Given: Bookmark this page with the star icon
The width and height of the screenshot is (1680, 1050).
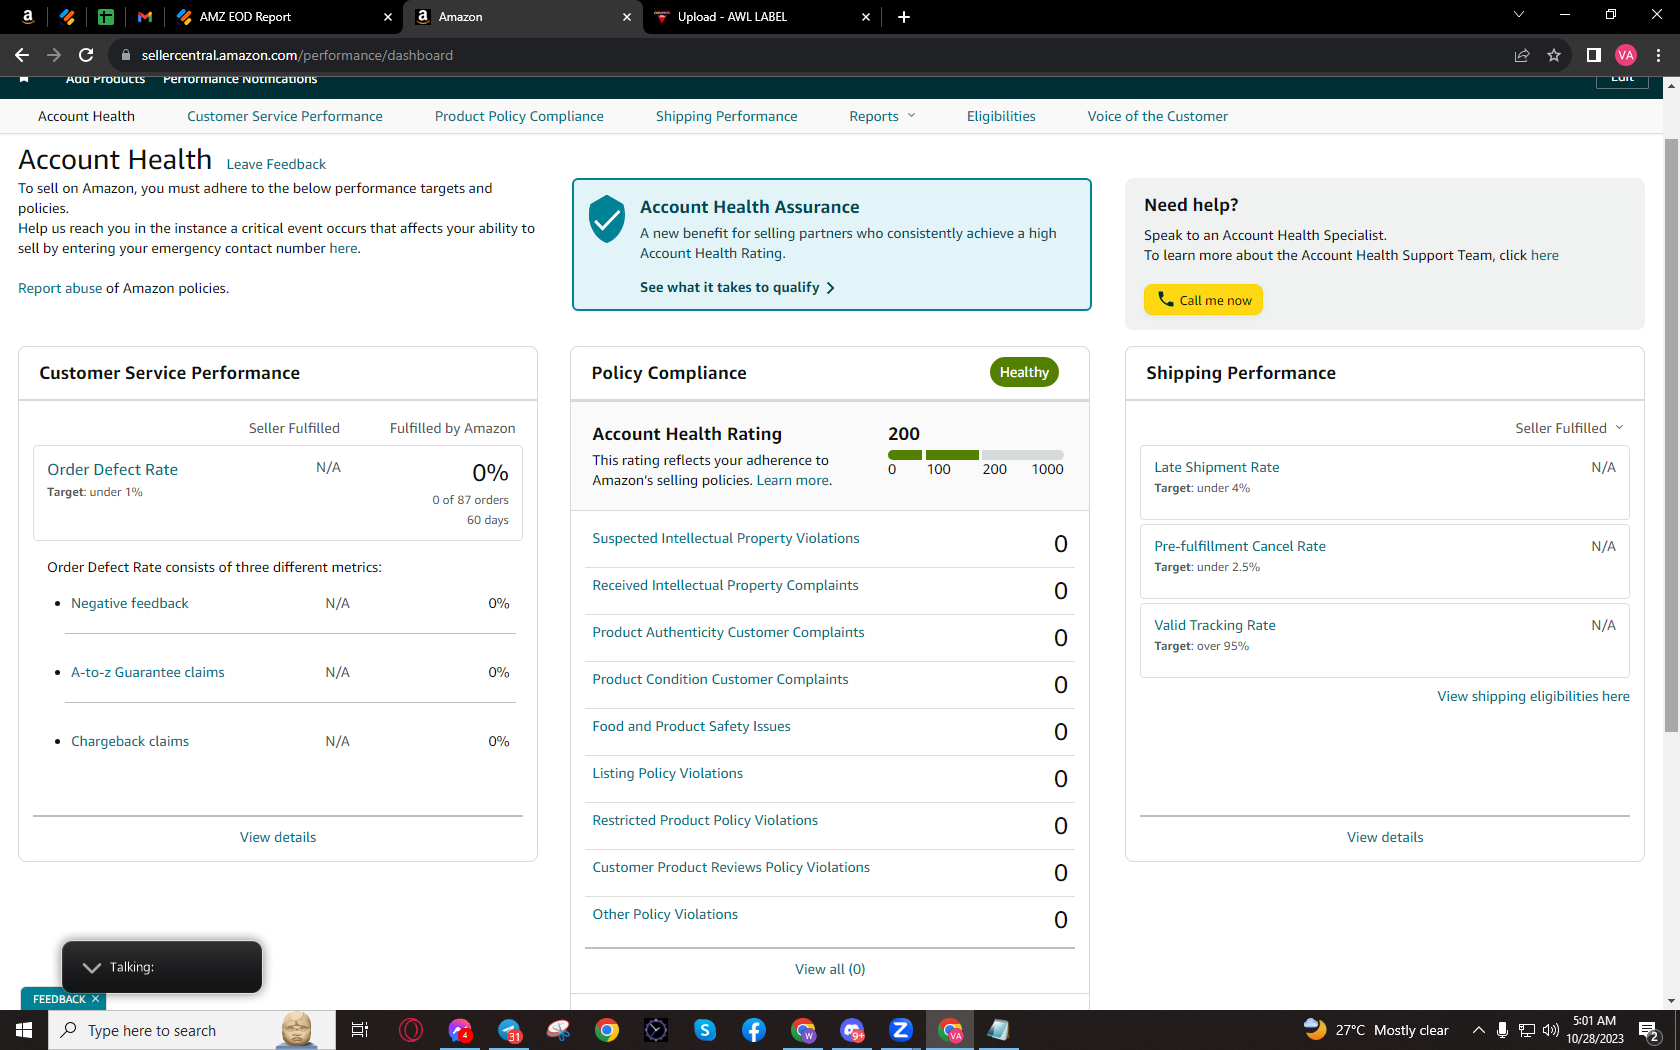Looking at the screenshot, I should pyautogui.click(x=1554, y=55).
